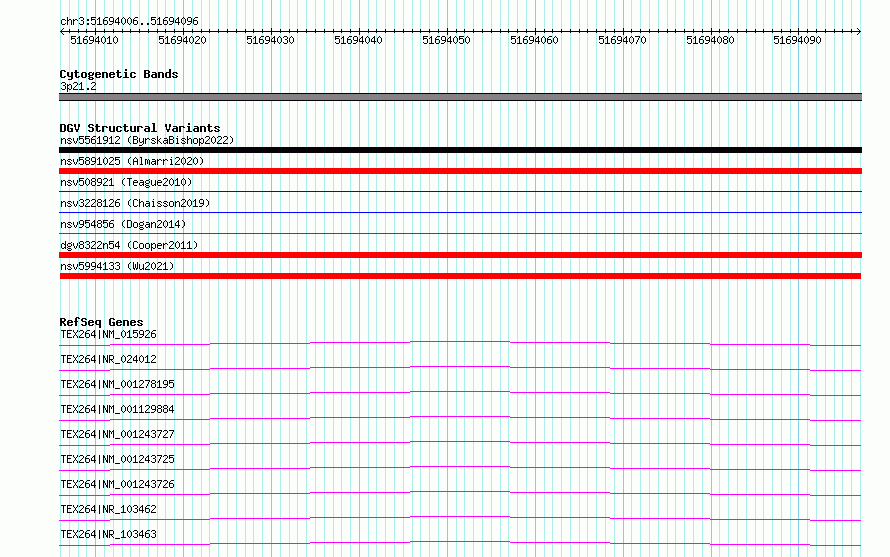
Task: Select transcript TEX264|NR_103463
Action: (108, 534)
